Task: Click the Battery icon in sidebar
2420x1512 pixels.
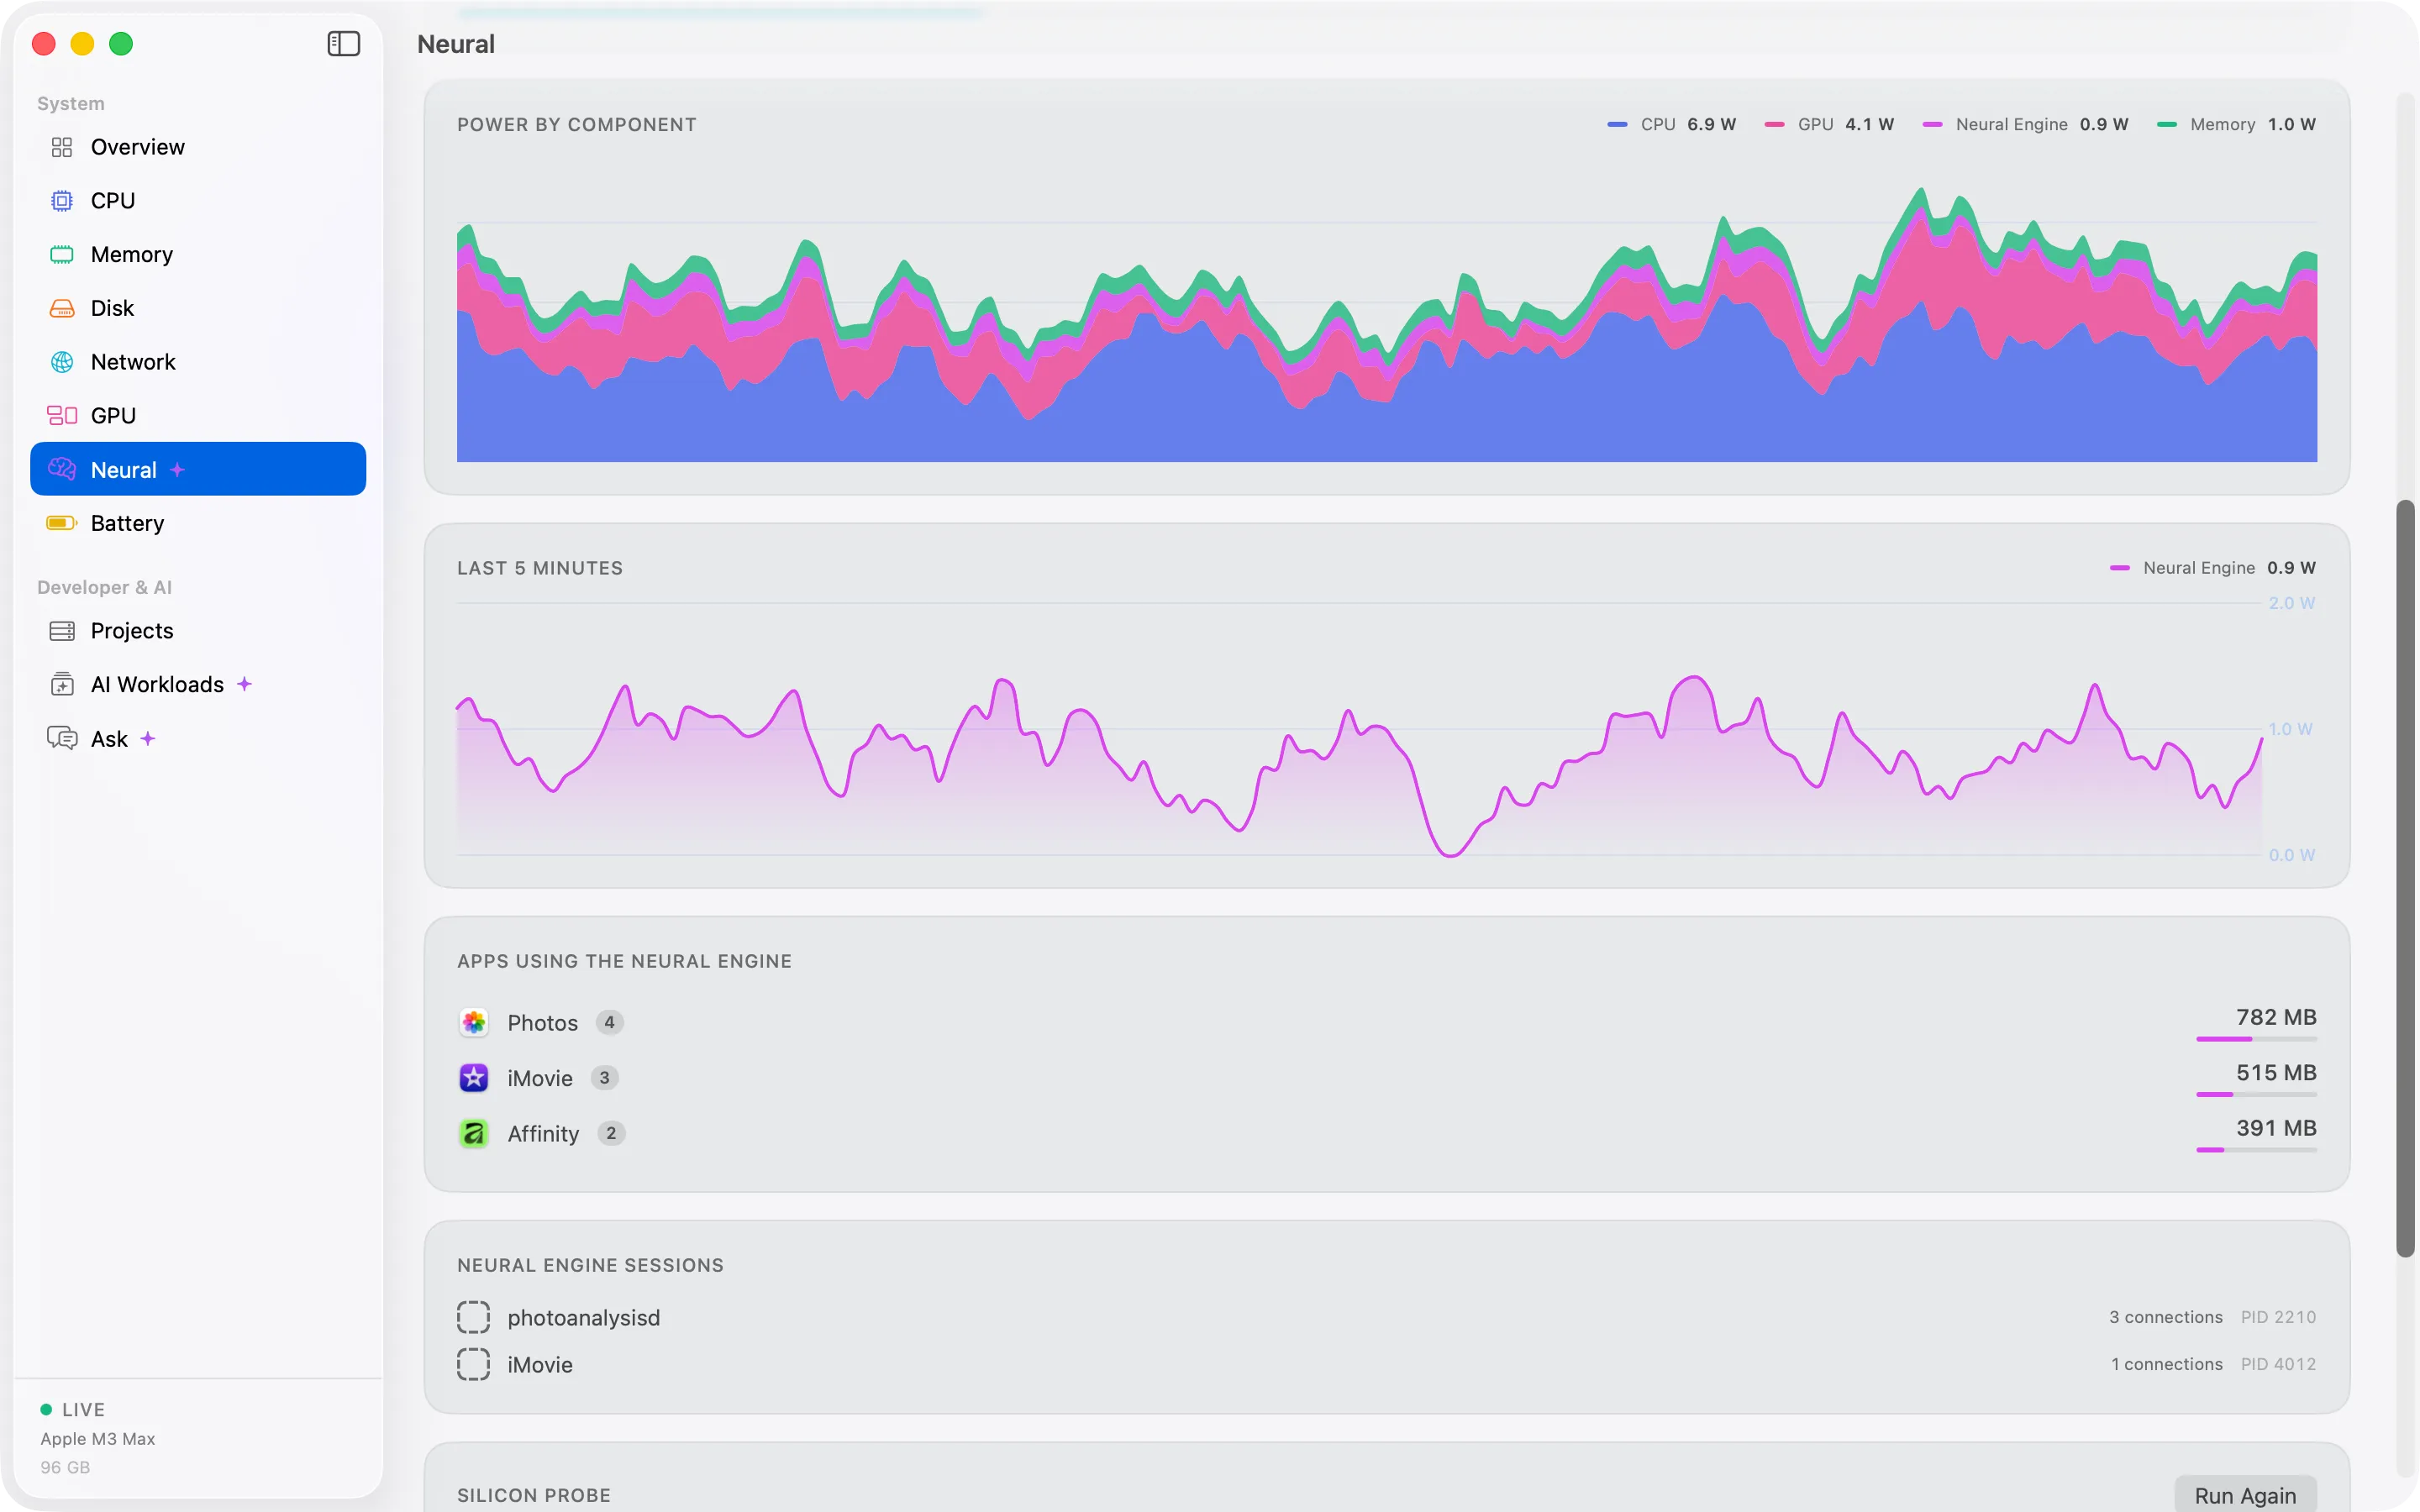Action: [x=62, y=523]
